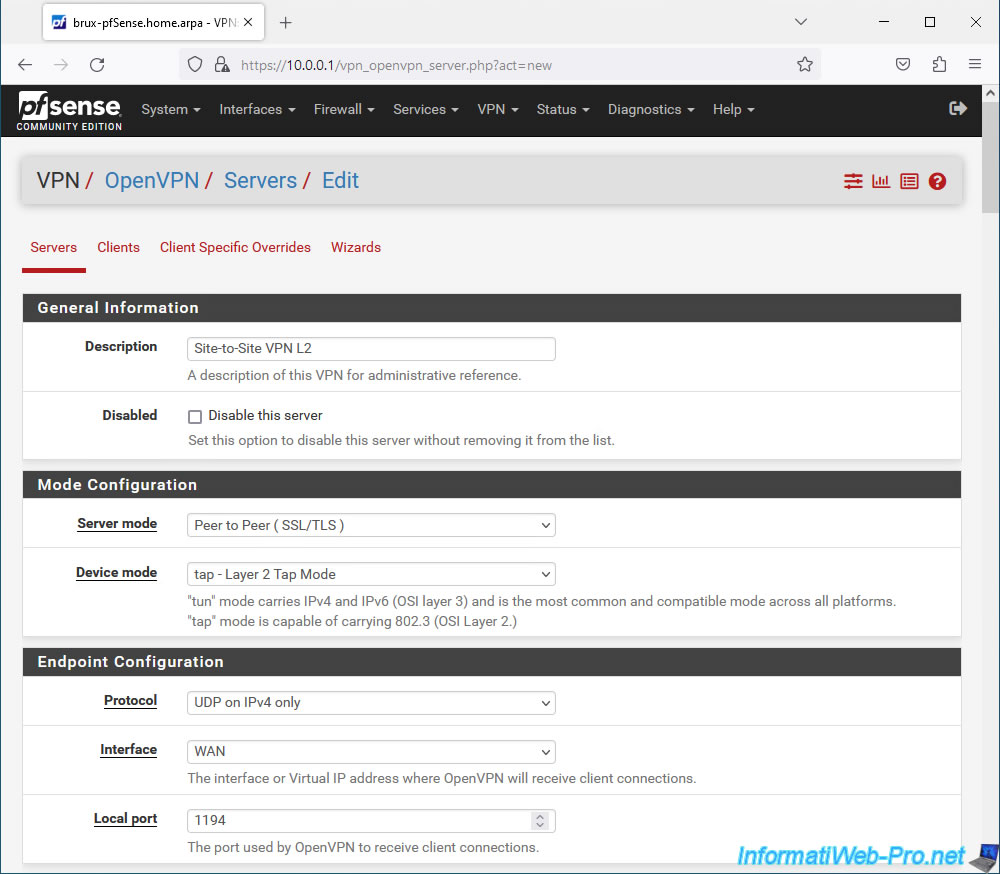Click the pfSense logo
This screenshot has height=874, width=1000.
coord(70,110)
